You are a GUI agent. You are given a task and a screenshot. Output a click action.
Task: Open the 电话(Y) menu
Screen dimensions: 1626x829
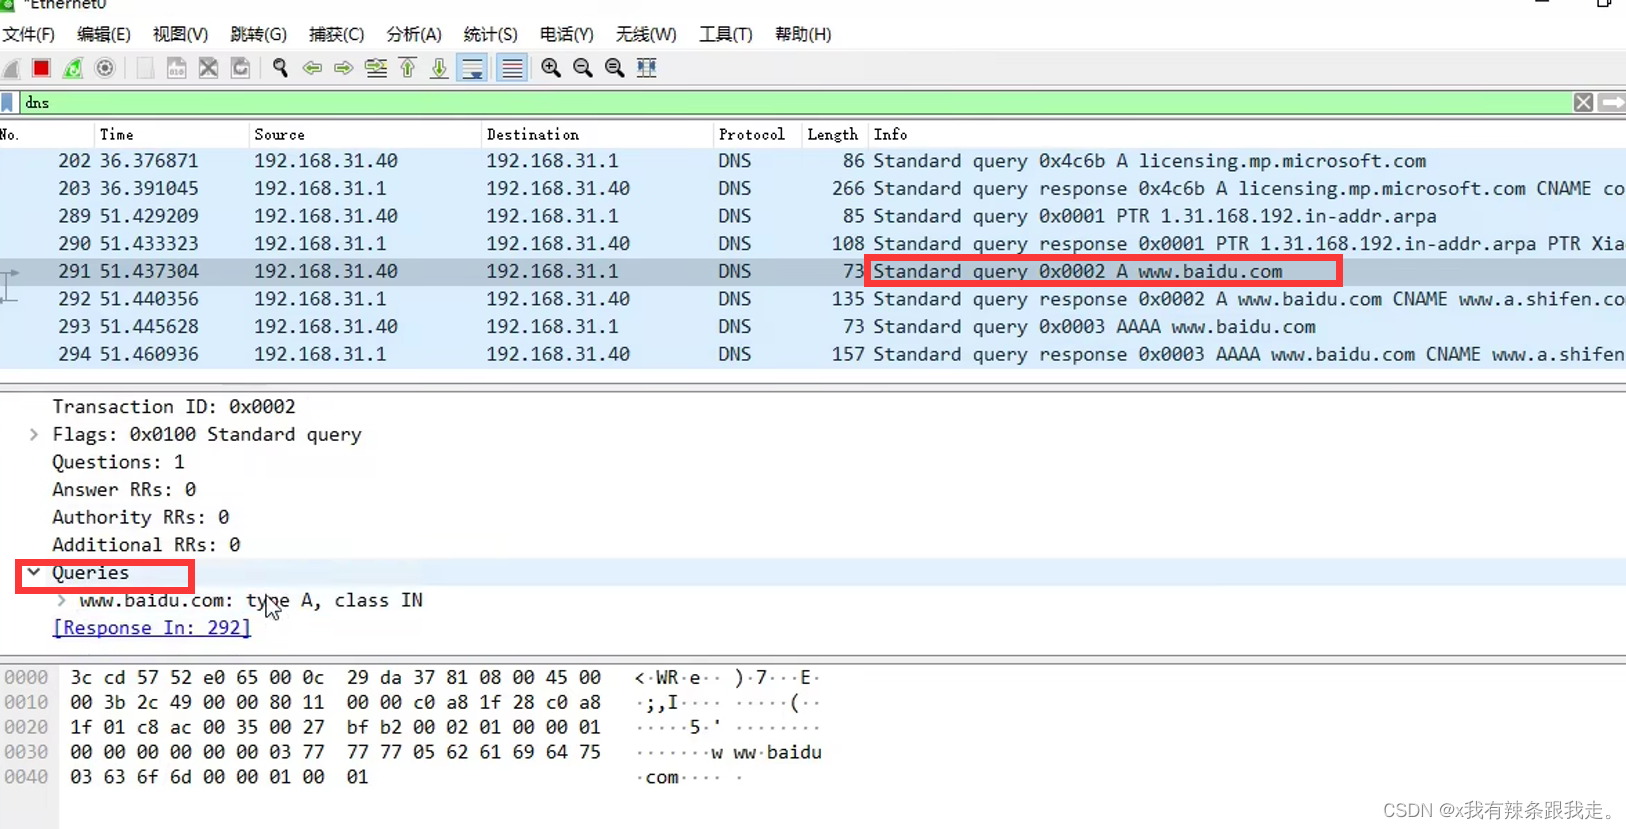566,34
